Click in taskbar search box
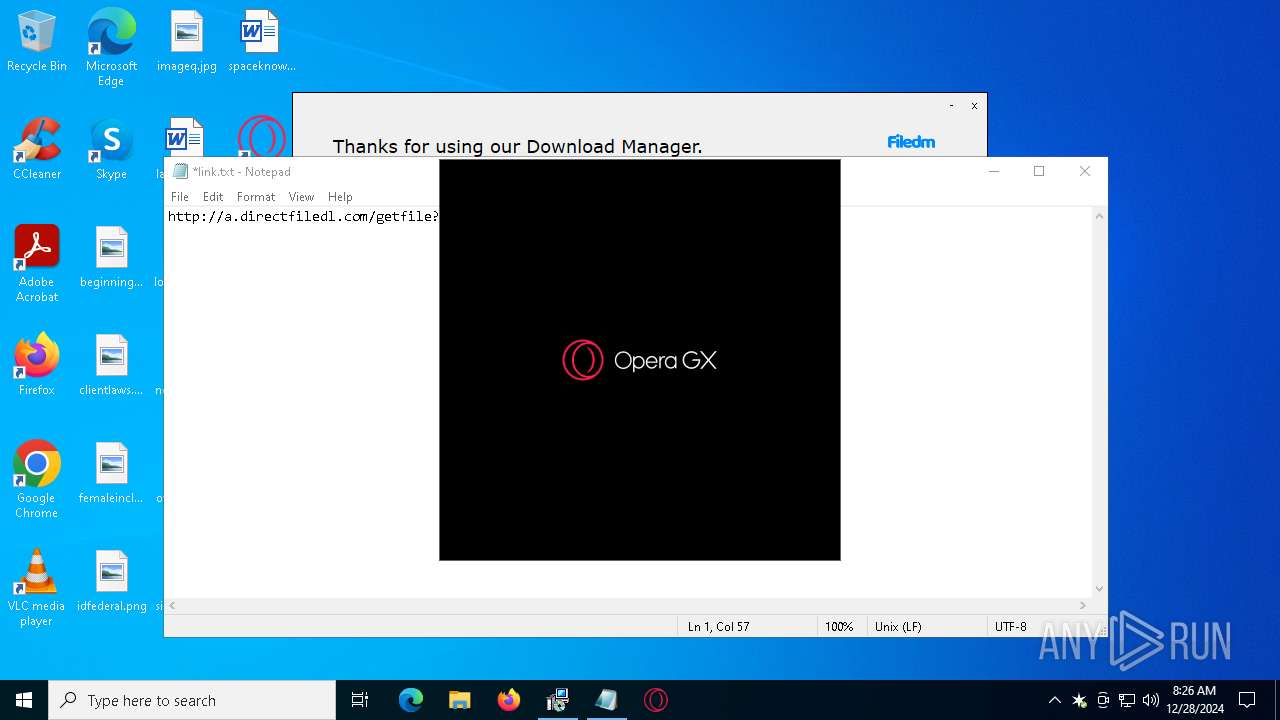 (x=192, y=700)
